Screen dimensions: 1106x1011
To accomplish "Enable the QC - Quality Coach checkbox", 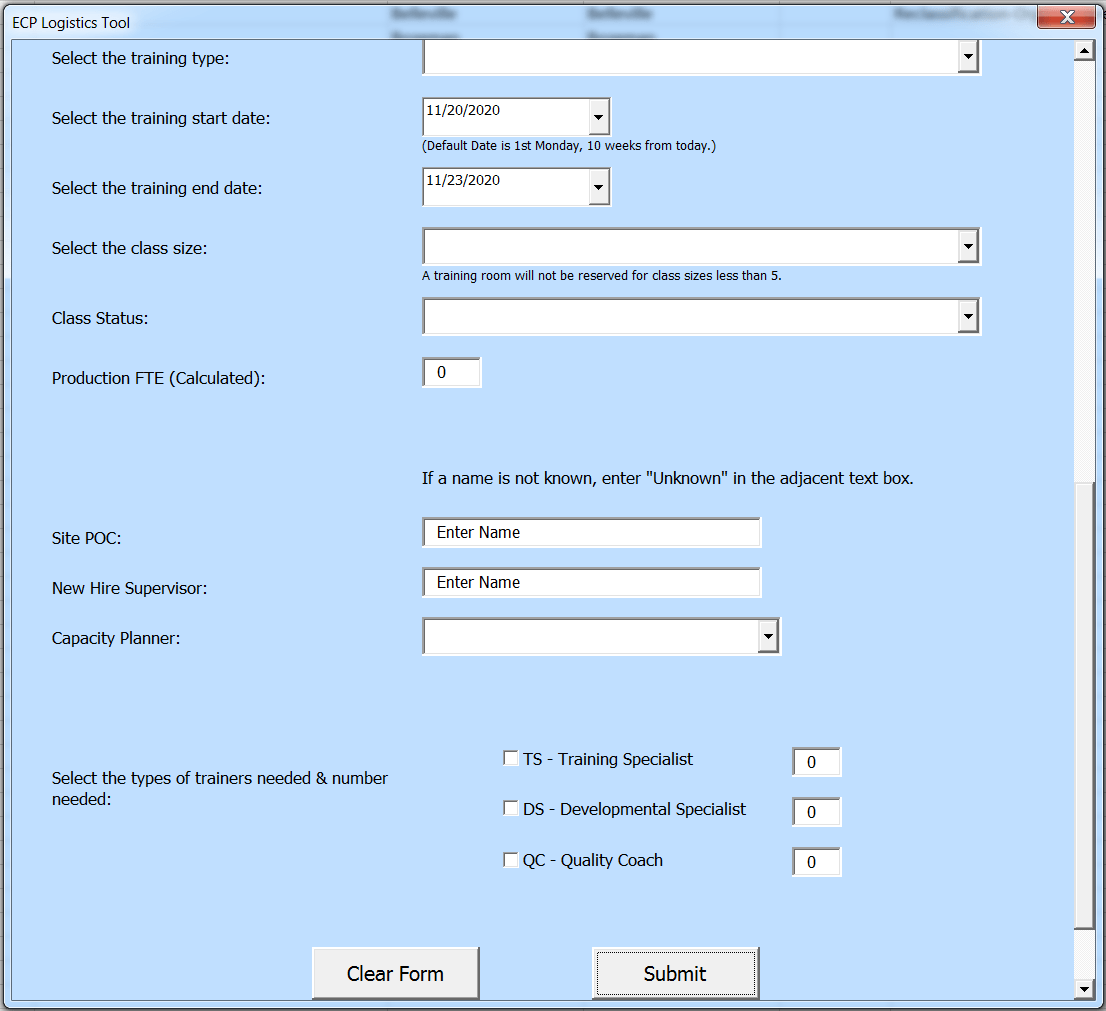I will pos(510,858).
